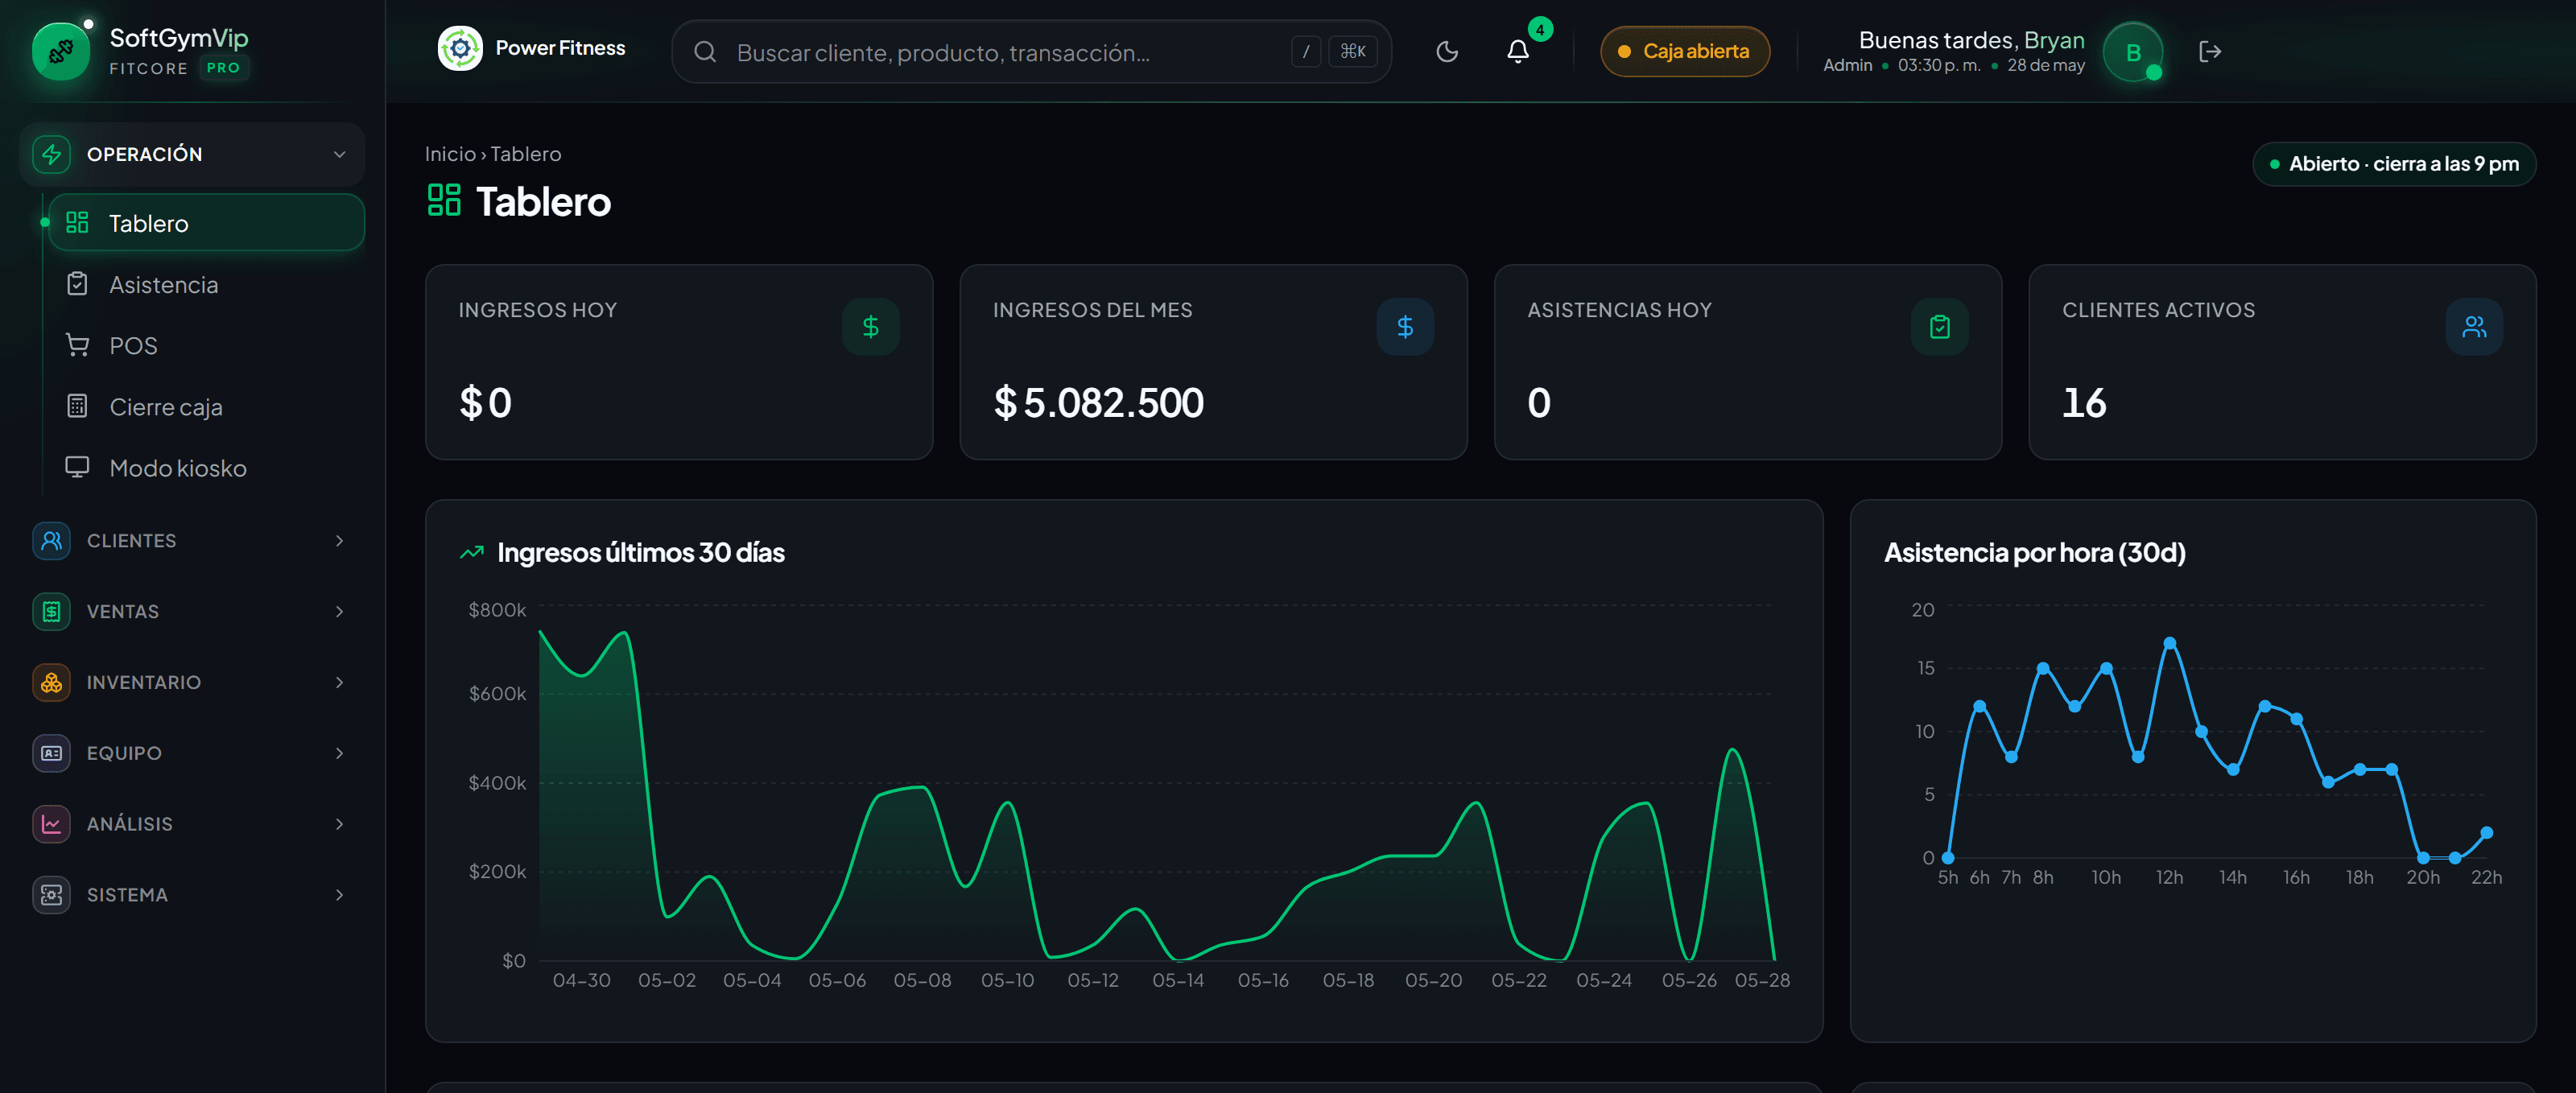Open notifications bell with badge

(1517, 51)
